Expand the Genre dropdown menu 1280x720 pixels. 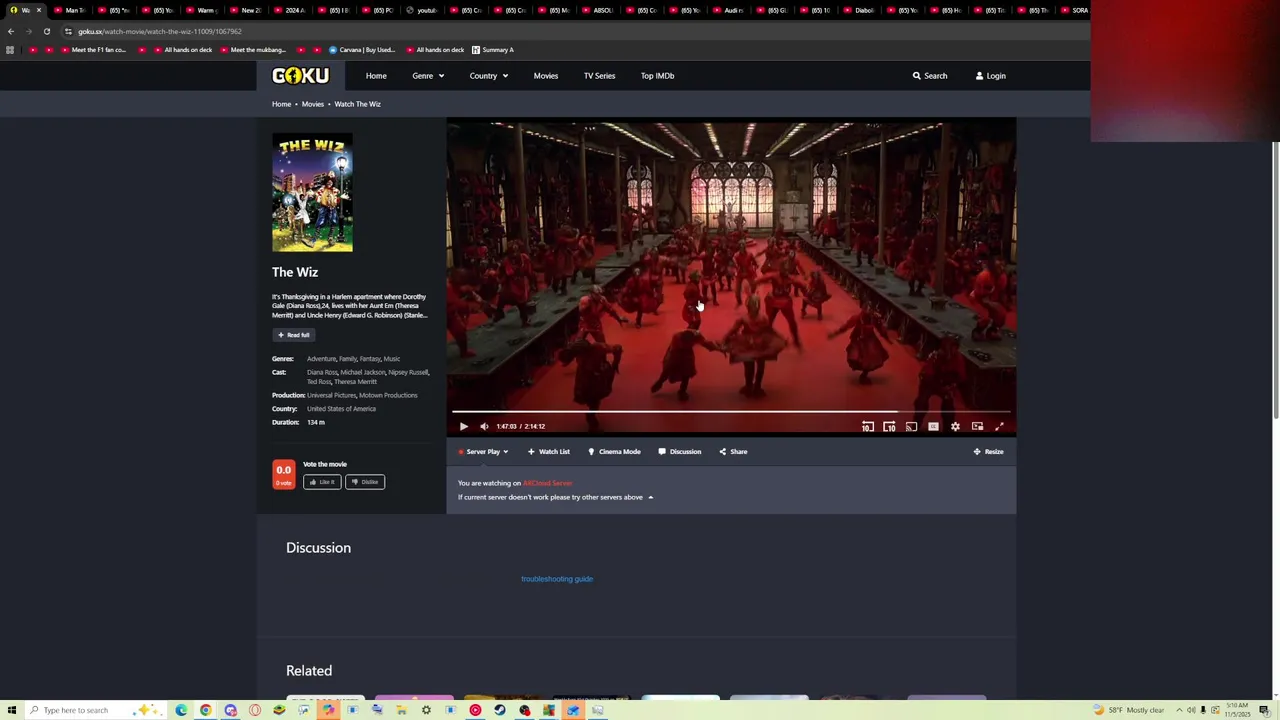428,75
